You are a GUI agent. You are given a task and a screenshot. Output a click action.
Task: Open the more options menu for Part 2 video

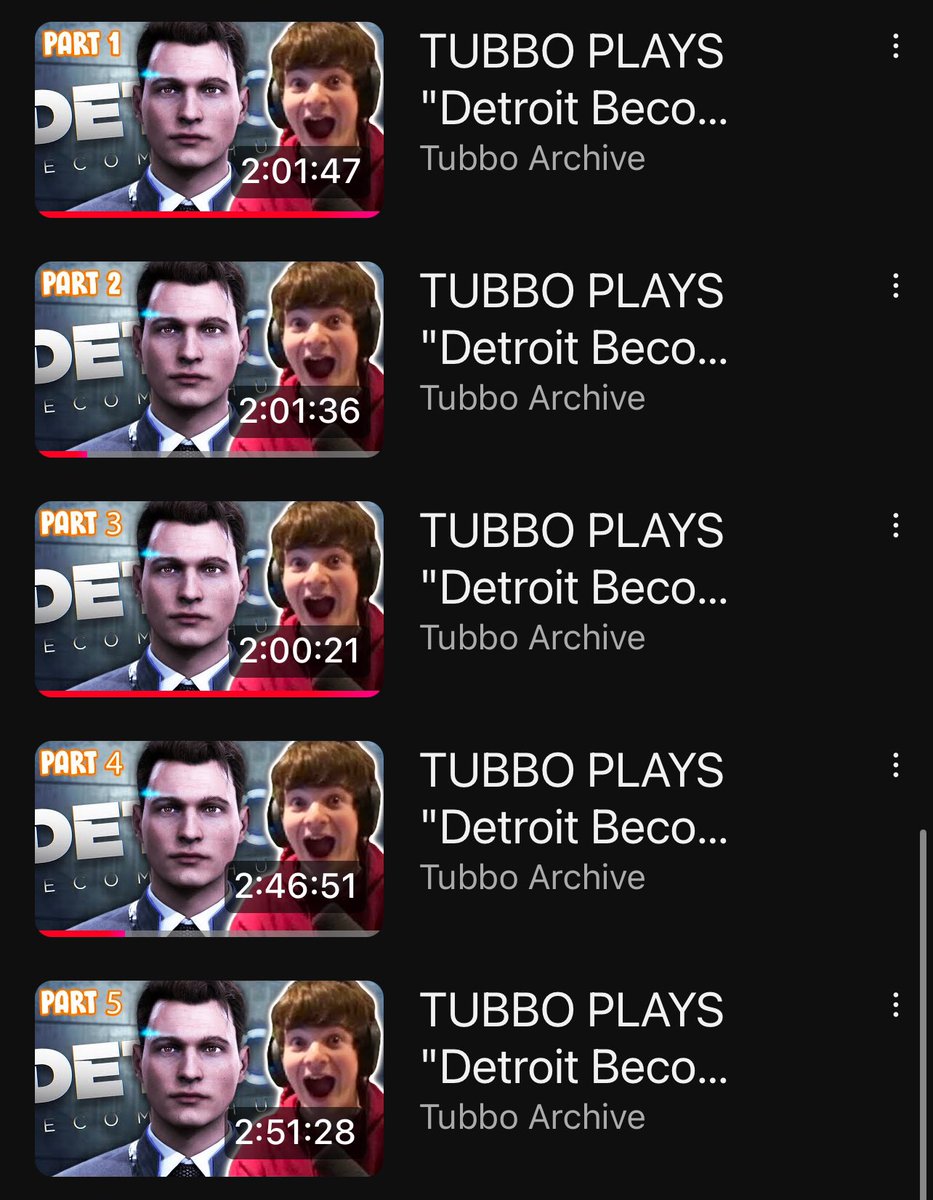(x=895, y=286)
